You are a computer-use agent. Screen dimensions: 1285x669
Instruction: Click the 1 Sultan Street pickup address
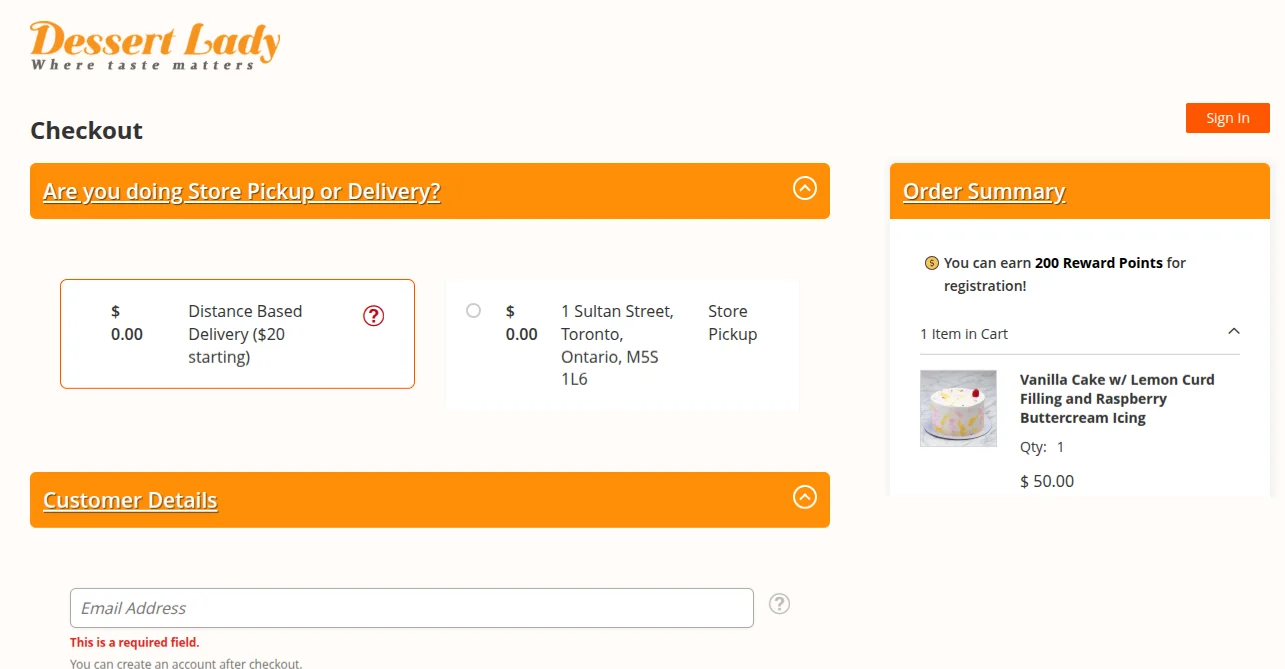coord(616,345)
